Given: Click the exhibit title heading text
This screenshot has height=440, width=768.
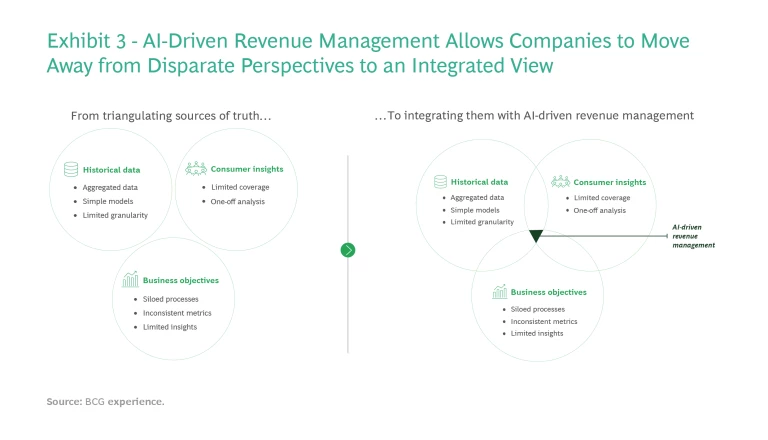Looking at the screenshot, I should [x=368, y=54].
